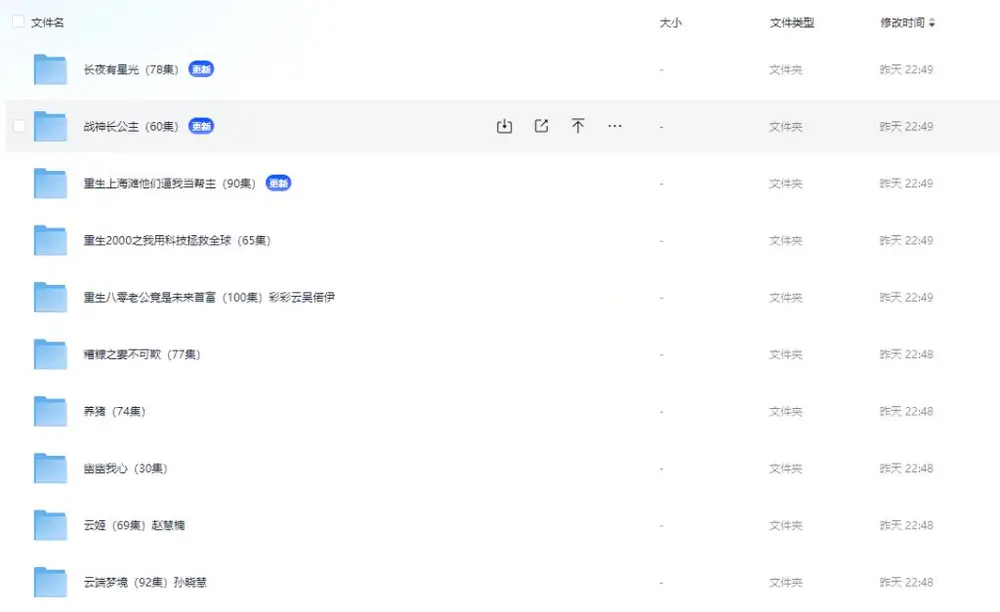The height and width of the screenshot is (612, 1000).
Task: Open folder name 战神长公主 (60集)
Action: 131,126
